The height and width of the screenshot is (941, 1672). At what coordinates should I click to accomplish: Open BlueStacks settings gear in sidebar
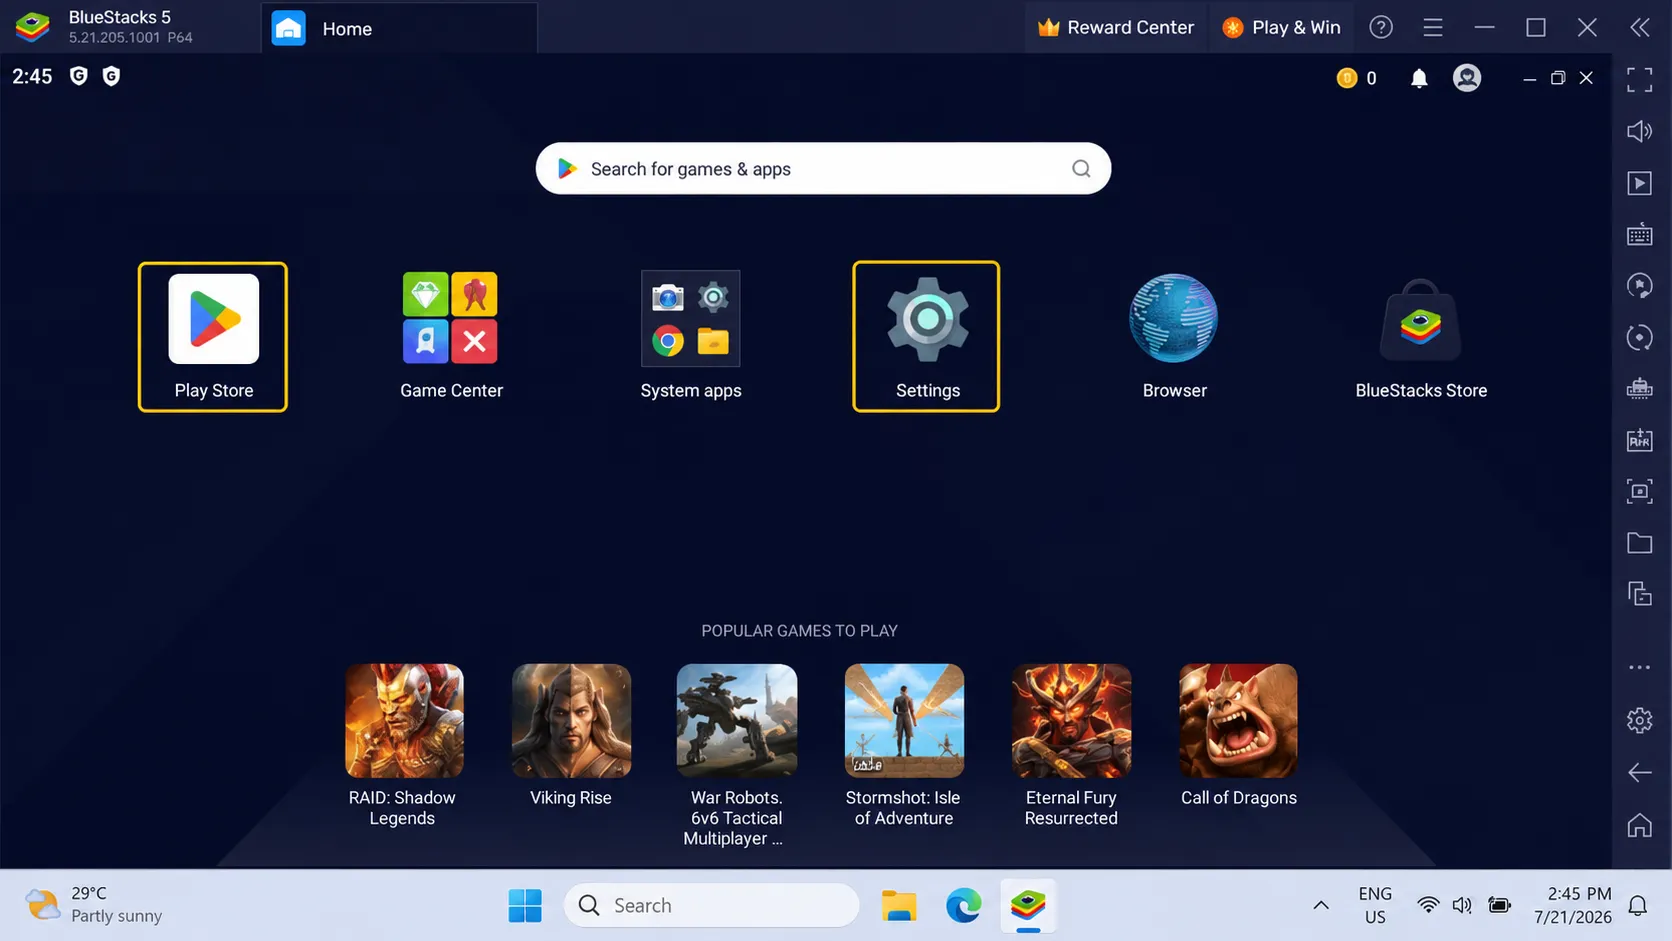(x=1639, y=720)
